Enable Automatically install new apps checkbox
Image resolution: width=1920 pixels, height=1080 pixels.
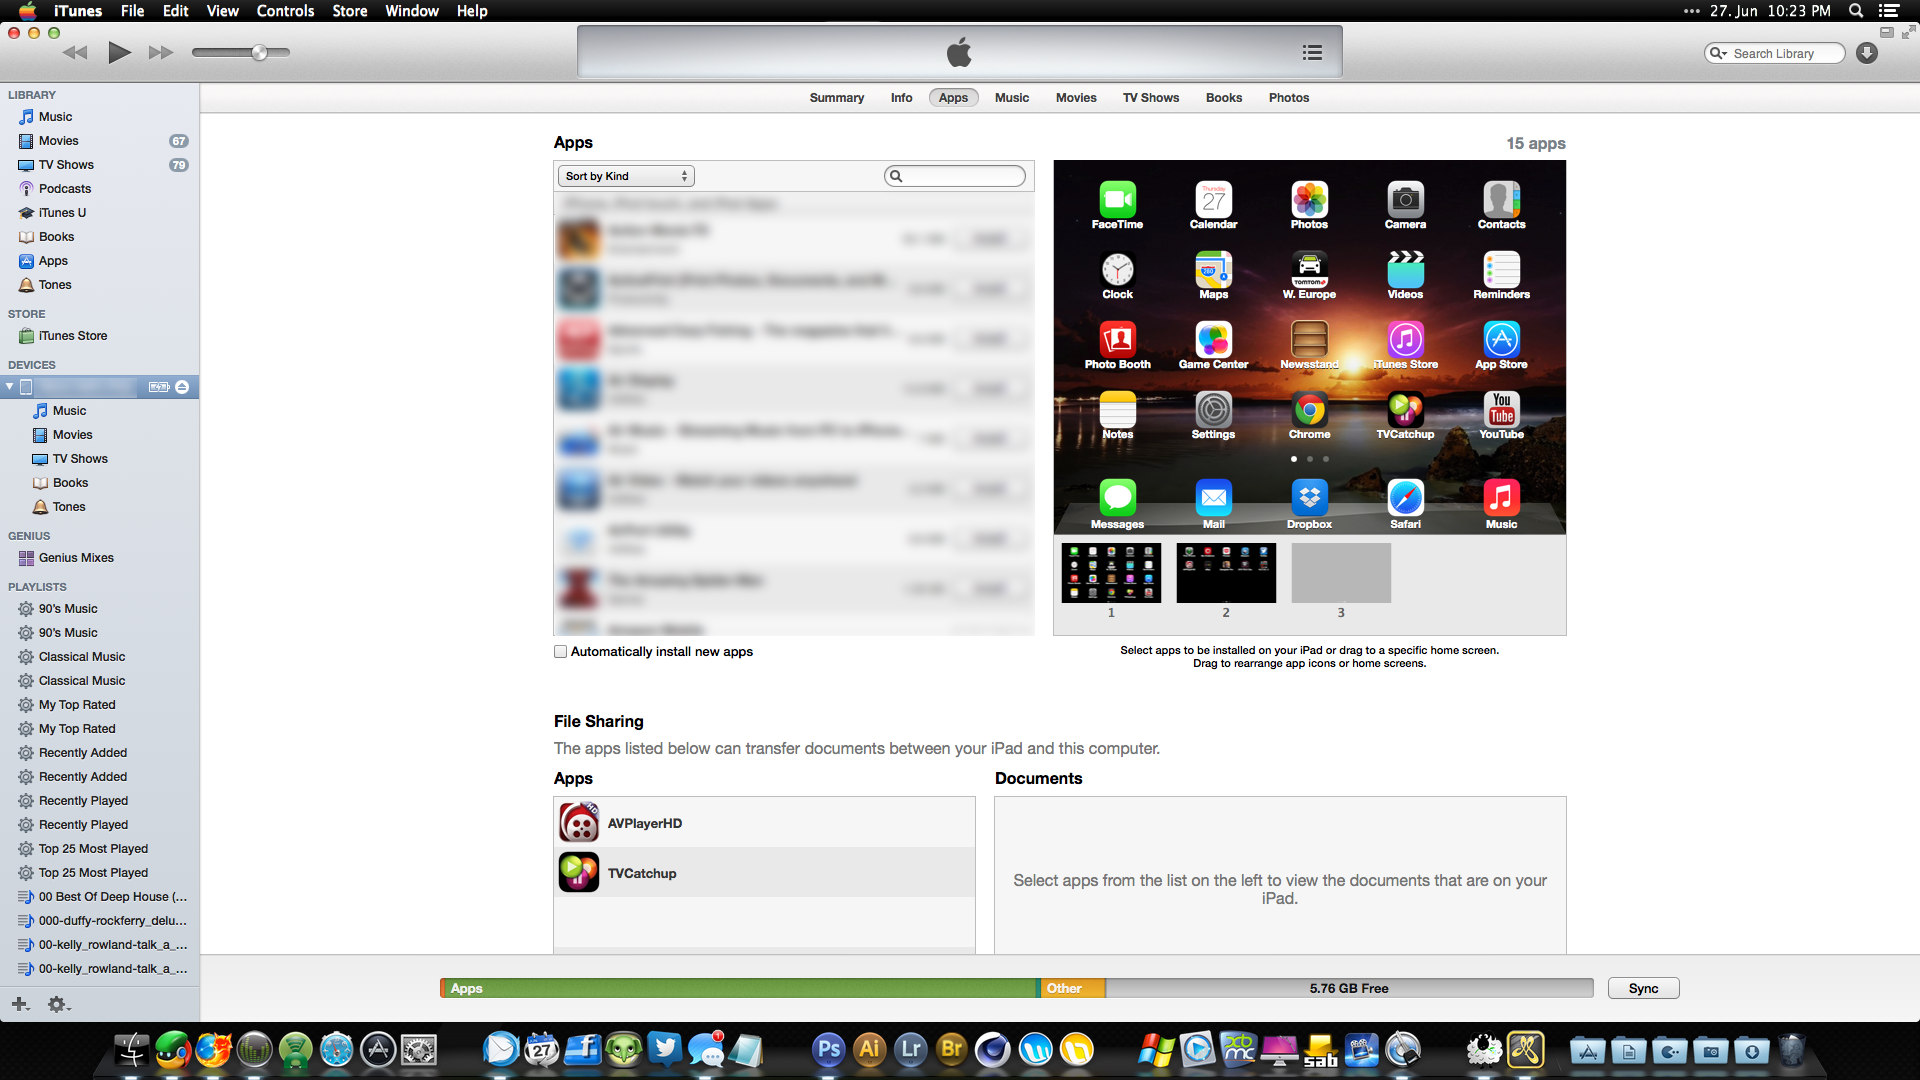click(x=561, y=652)
